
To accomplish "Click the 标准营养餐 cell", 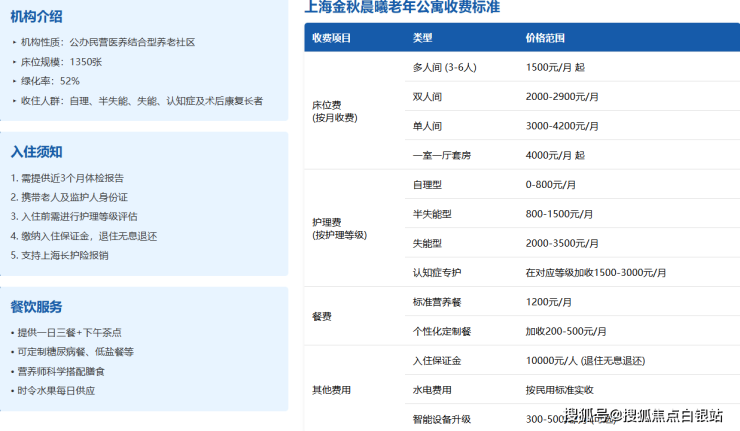I will (437, 302).
